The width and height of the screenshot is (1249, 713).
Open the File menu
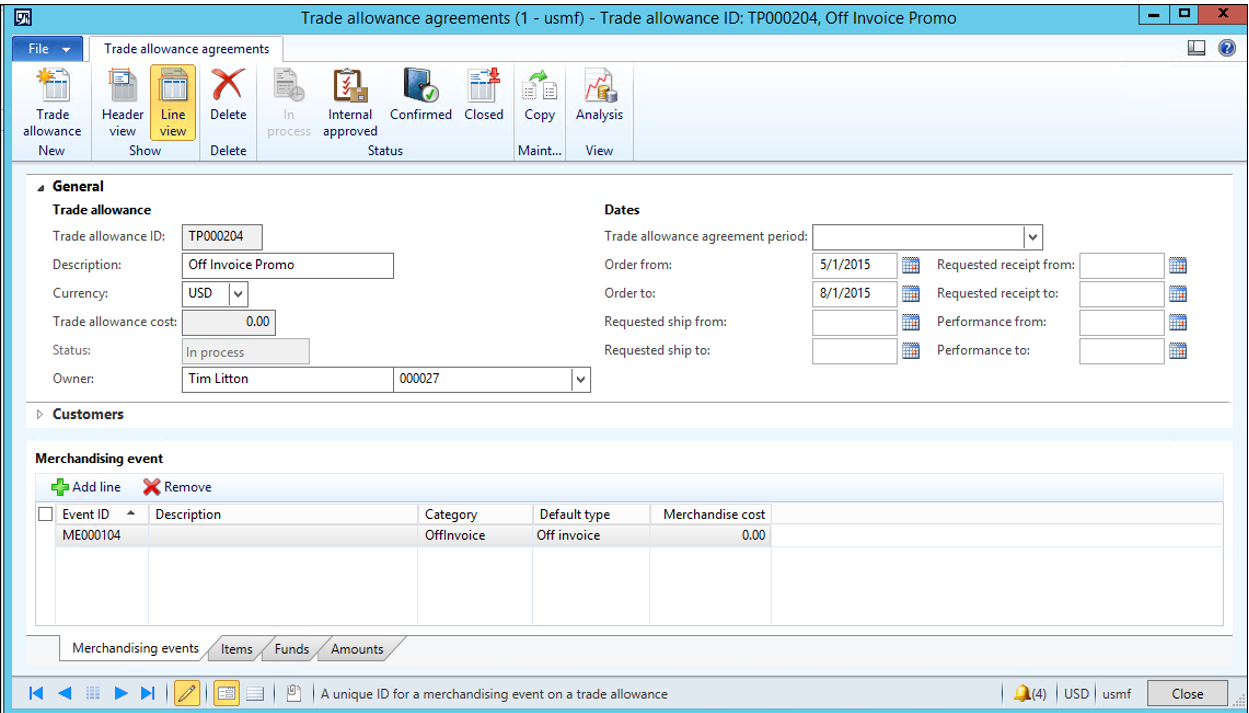(x=46, y=48)
